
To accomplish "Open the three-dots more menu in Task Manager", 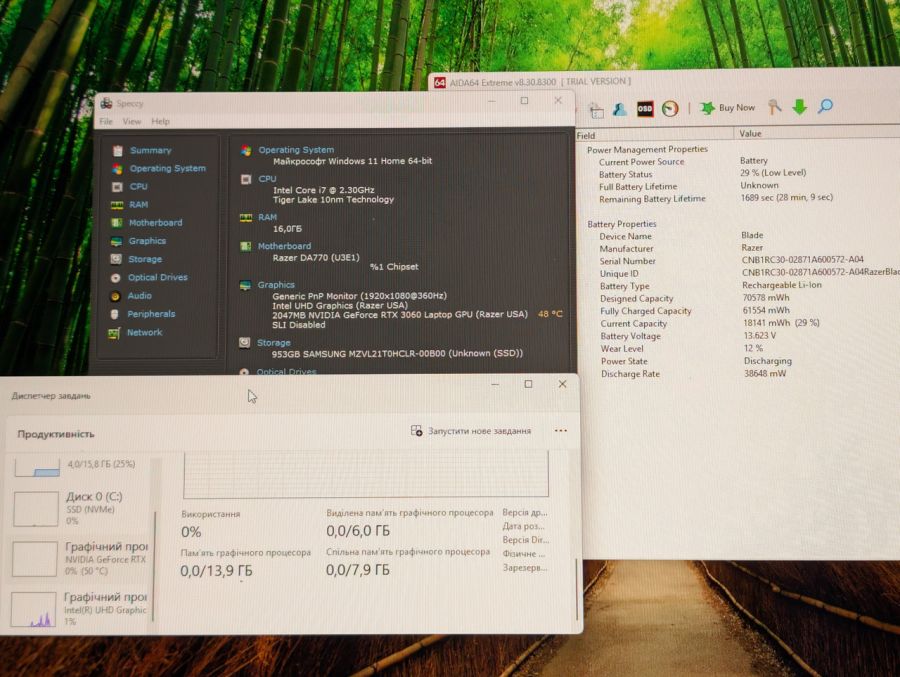I will [x=561, y=430].
